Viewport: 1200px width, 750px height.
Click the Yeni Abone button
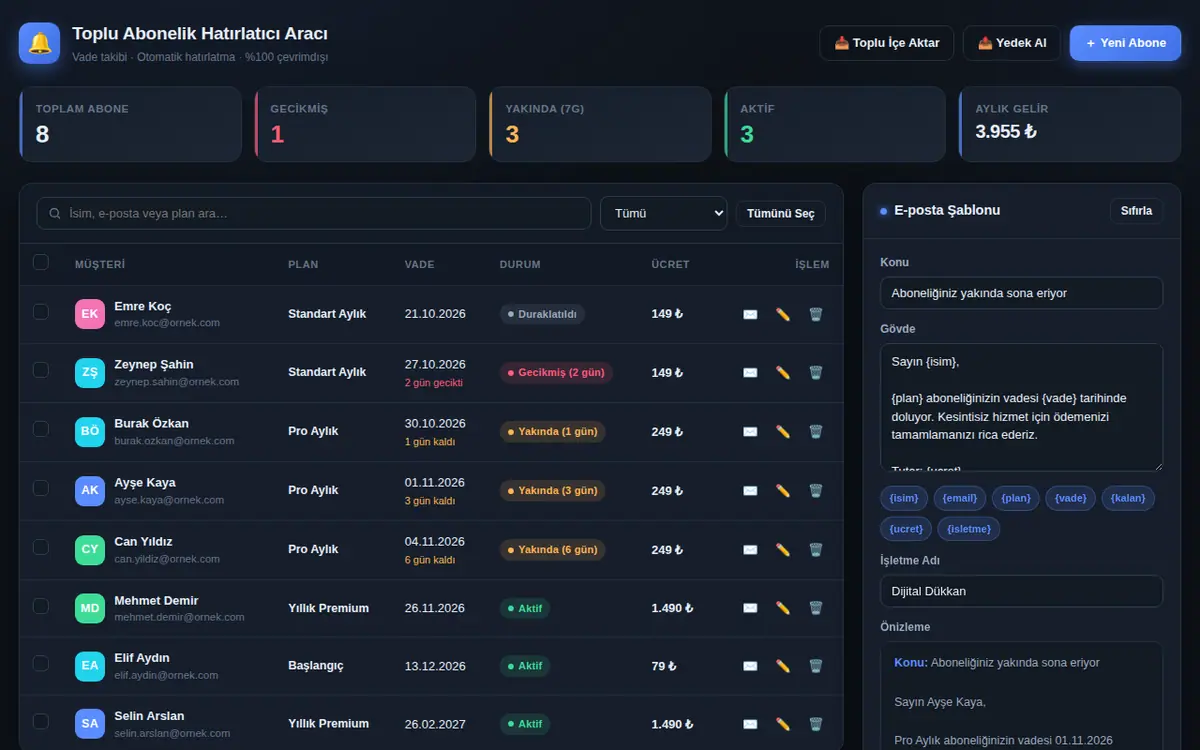[1125, 43]
